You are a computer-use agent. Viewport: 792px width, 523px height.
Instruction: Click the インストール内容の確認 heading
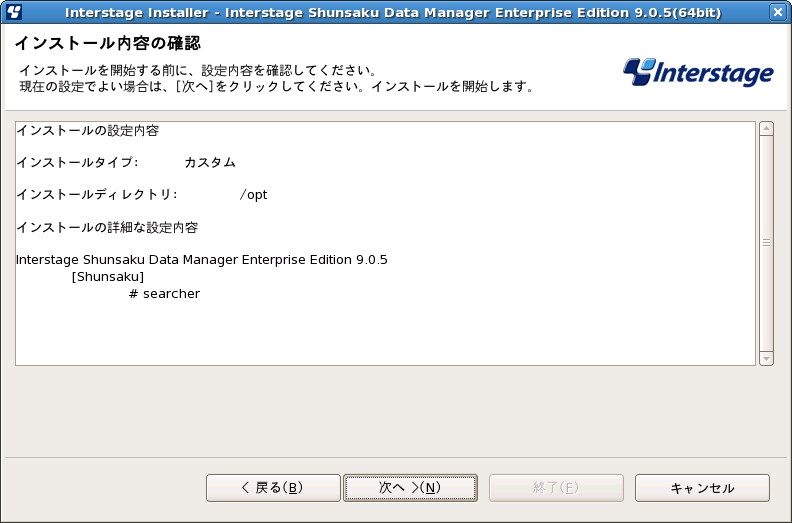click(x=107, y=43)
